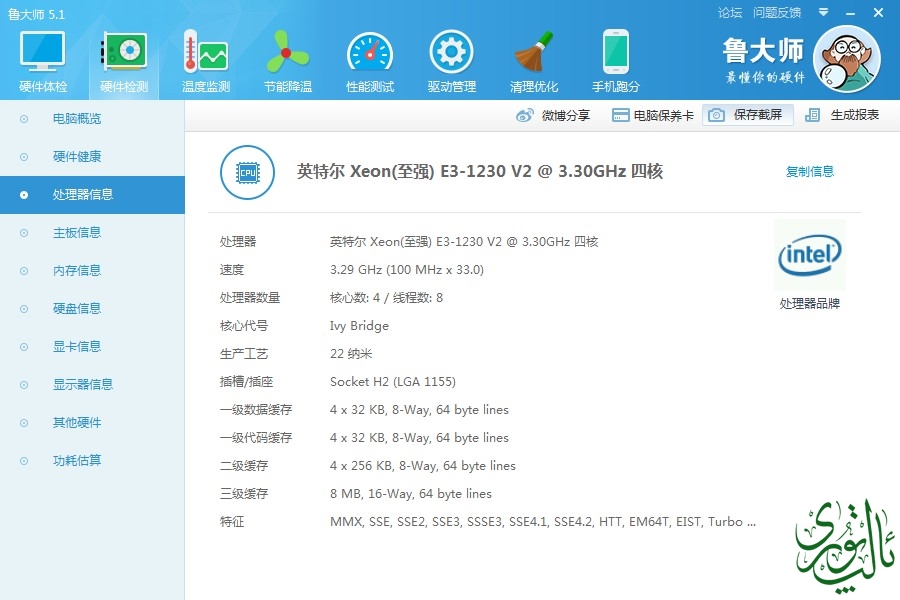Select 显卡信息 in the sidebar
The image size is (900, 600).
92,346
